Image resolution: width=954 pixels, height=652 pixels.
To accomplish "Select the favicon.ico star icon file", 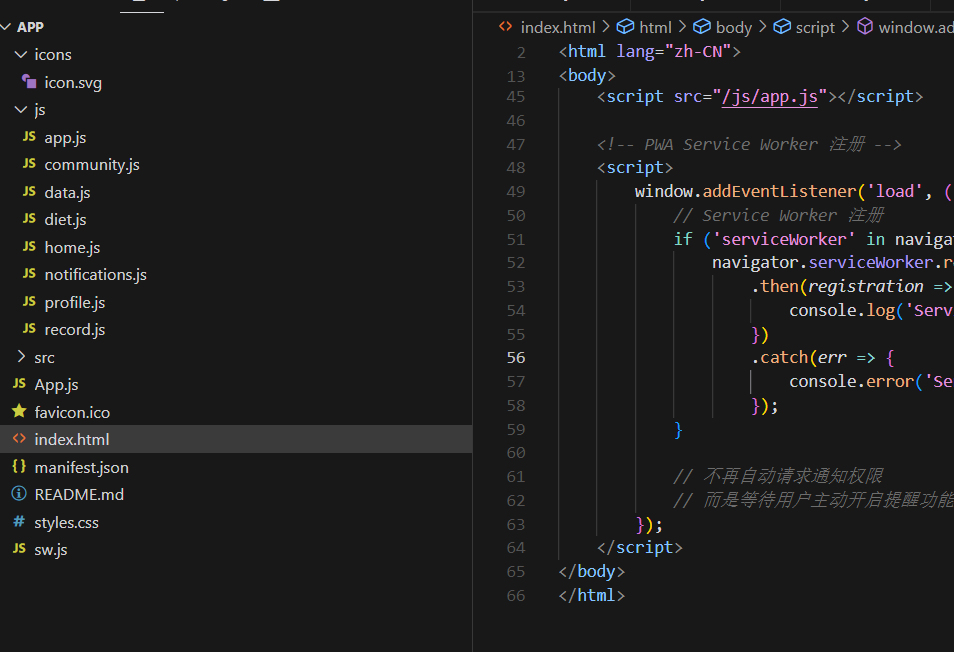I will pyautogui.click(x=72, y=412).
